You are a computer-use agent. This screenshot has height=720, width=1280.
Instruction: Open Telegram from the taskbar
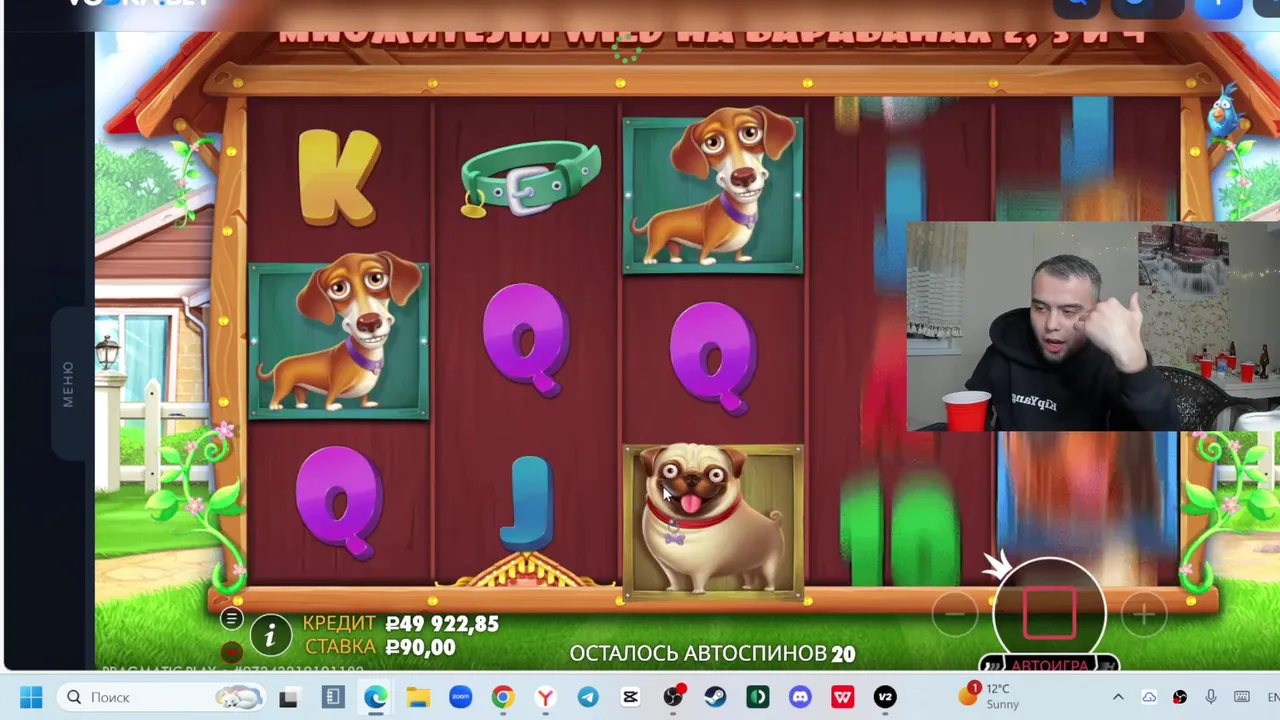[x=588, y=697]
